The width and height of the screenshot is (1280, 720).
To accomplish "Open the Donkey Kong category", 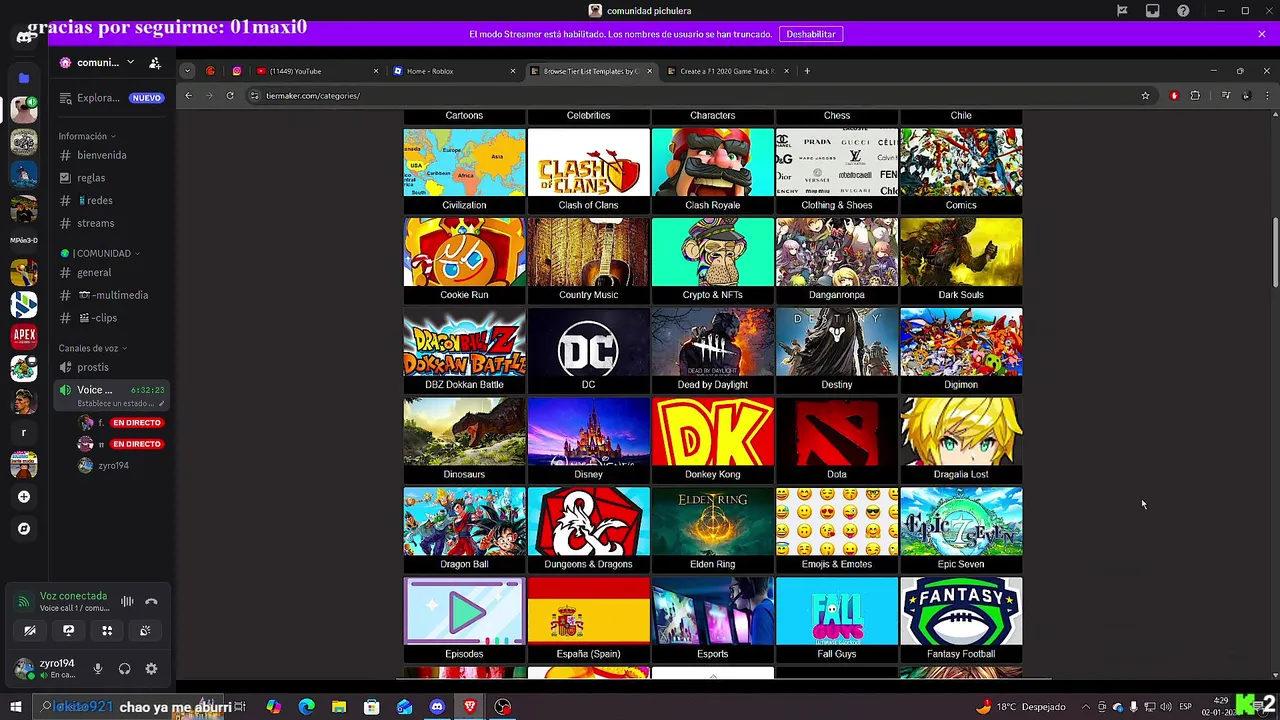I will tap(712, 440).
